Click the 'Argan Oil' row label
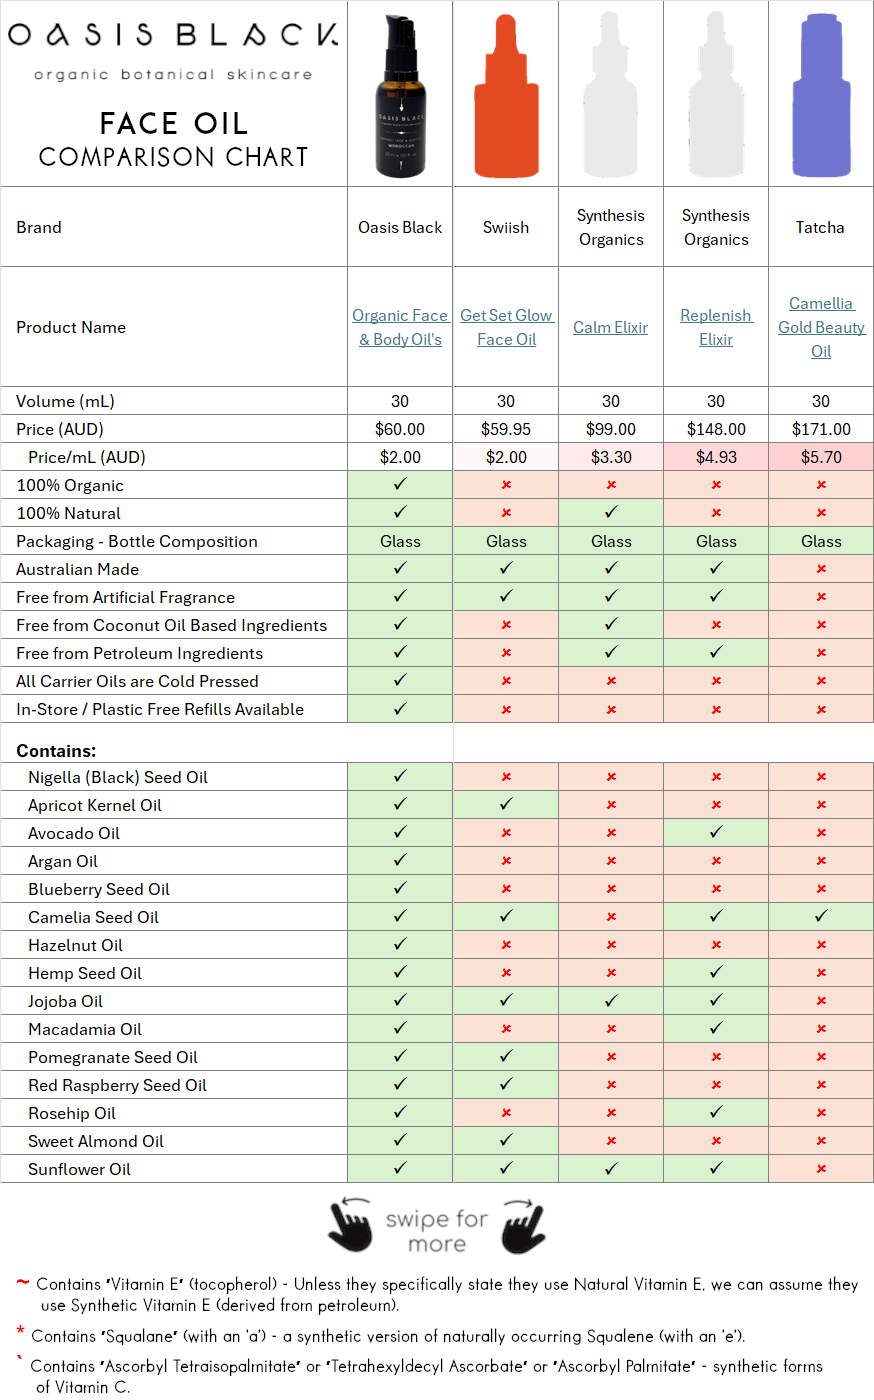 pos(63,861)
